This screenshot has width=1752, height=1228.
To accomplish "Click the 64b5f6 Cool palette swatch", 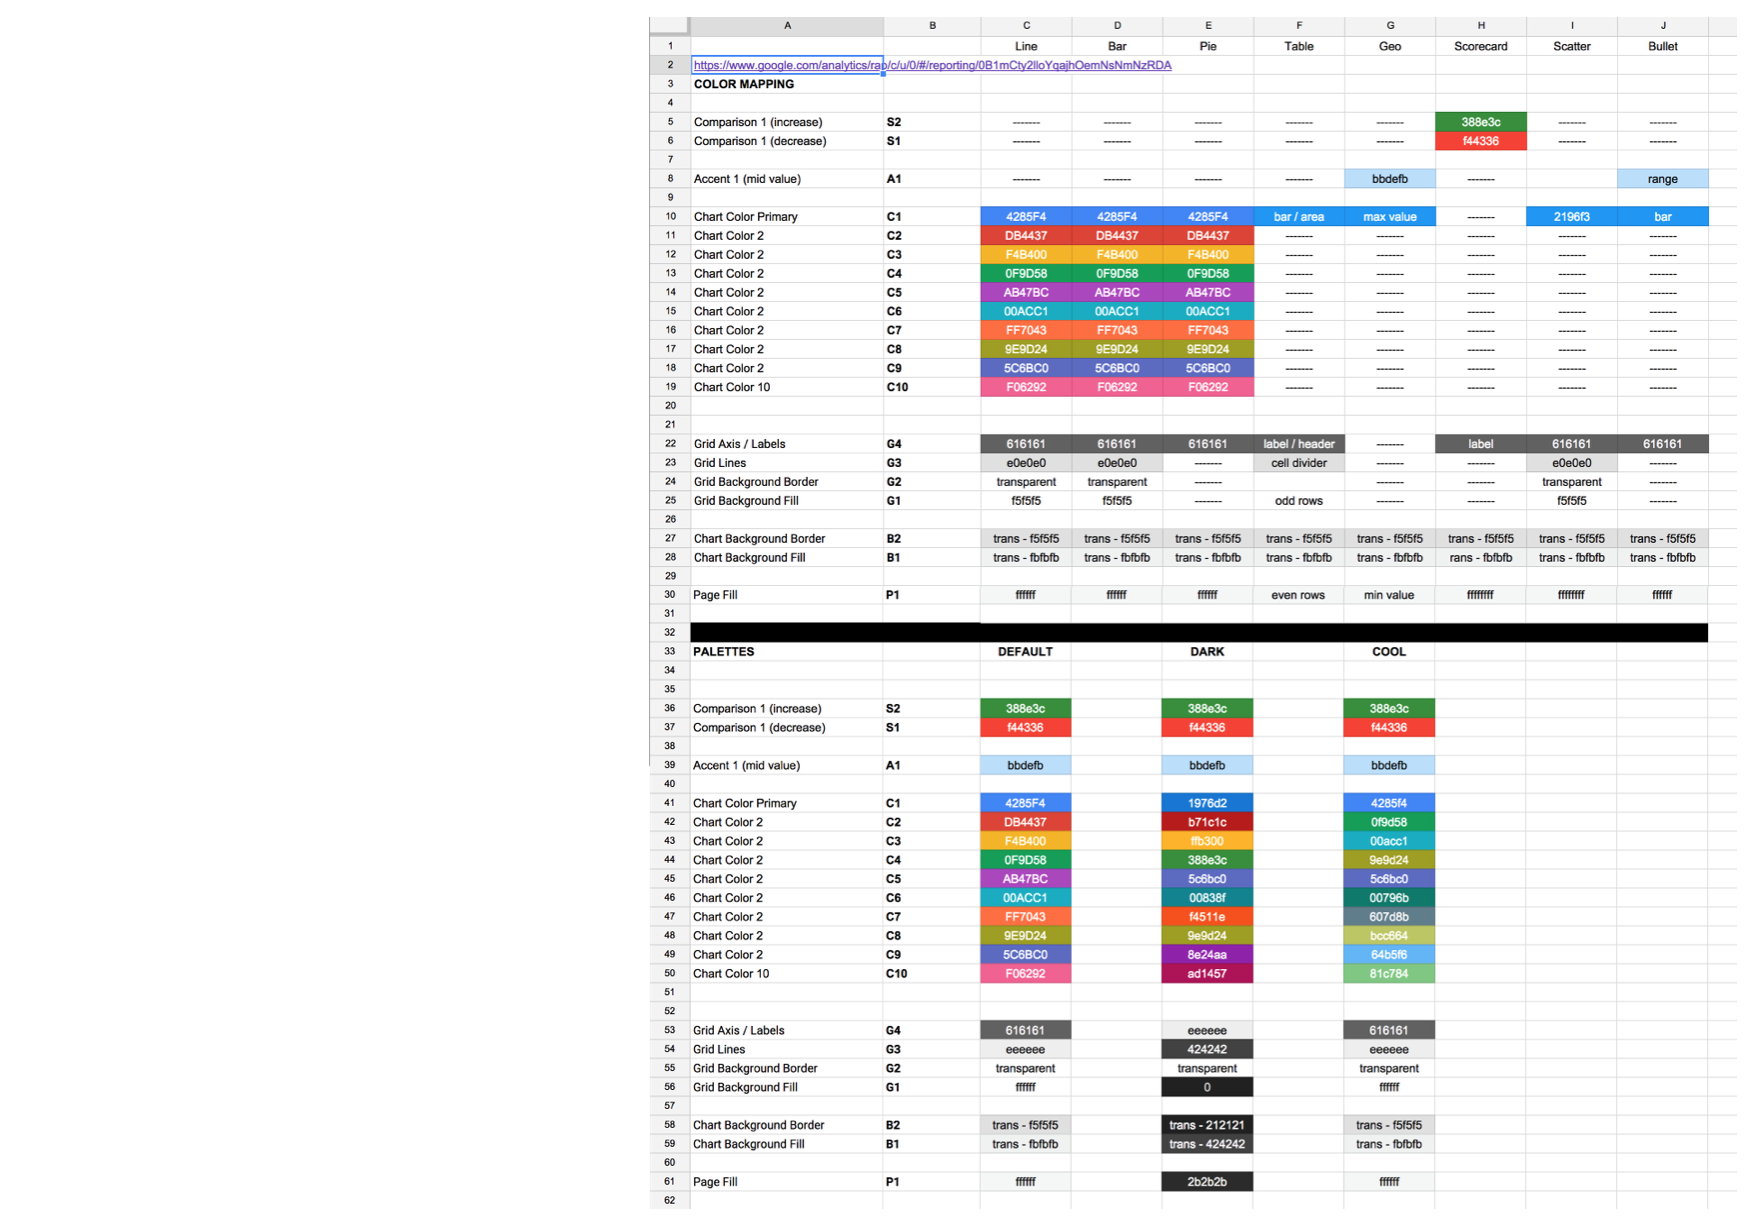I will [1389, 955].
